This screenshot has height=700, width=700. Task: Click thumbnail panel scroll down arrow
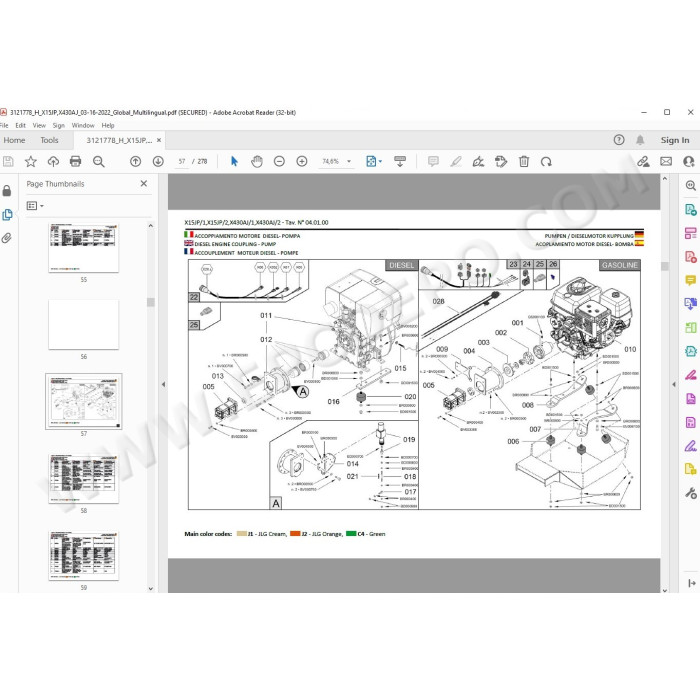point(151,588)
